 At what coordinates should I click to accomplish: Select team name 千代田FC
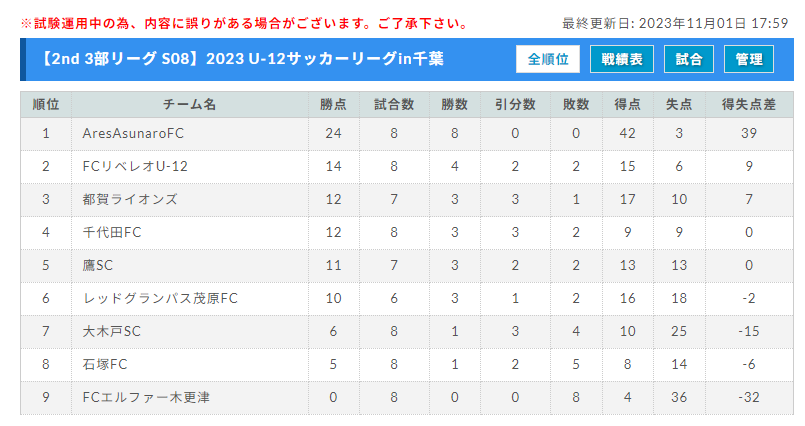(x=111, y=233)
